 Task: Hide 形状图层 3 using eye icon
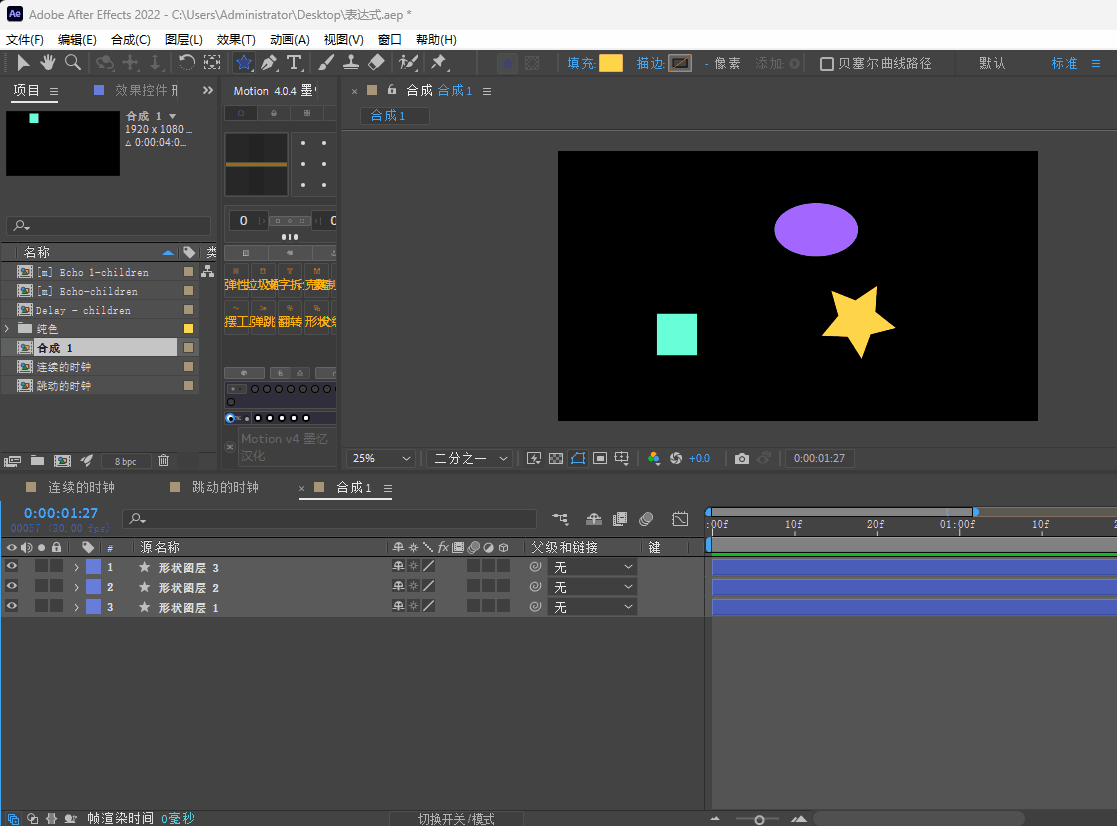12,567
